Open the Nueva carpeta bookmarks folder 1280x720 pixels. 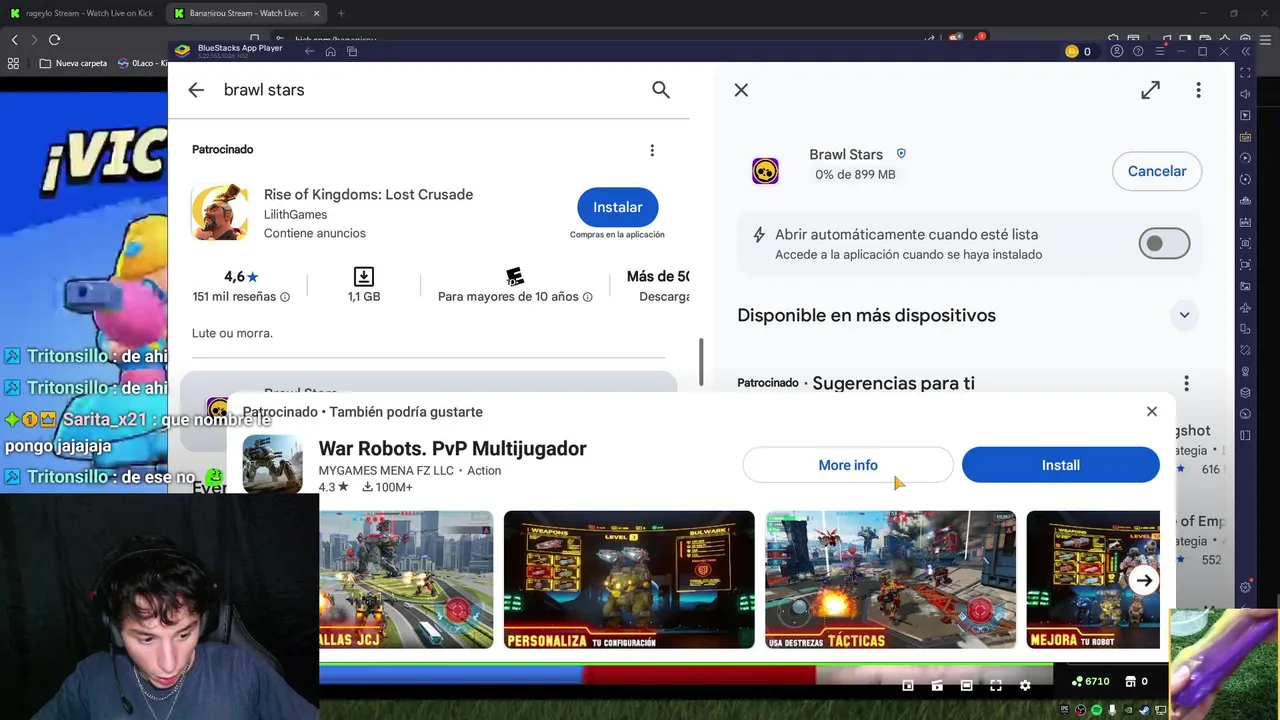tap(74, 63)
